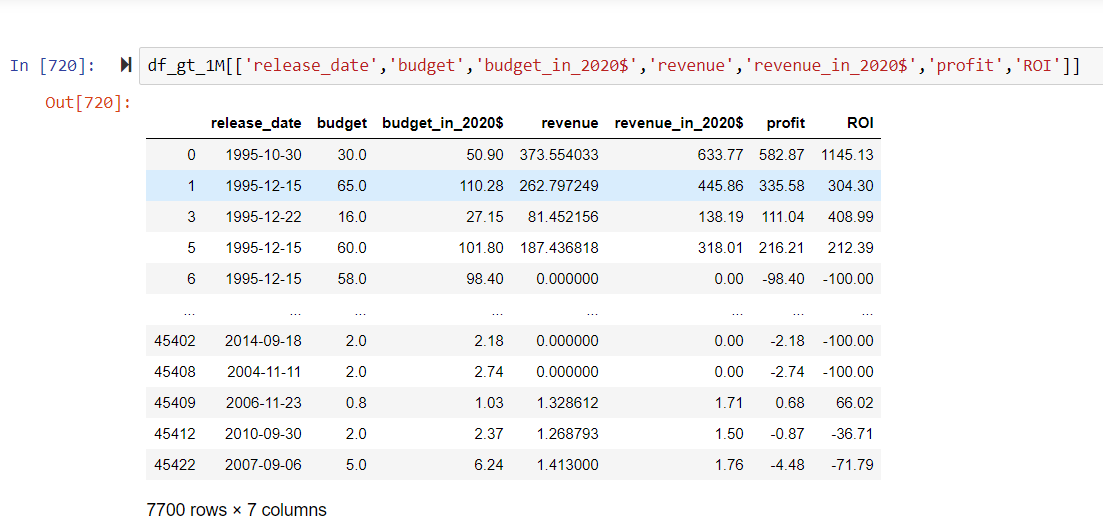Click row index 45422

175,464
